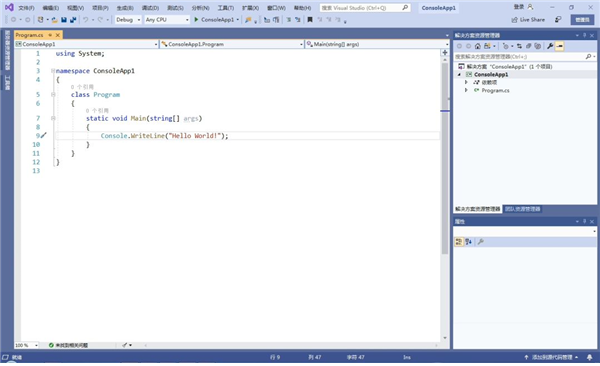The width and height of the screenshot is (600, 366).
Task: Toggle categorized view in Properties panel
Action: coord(459,242)
